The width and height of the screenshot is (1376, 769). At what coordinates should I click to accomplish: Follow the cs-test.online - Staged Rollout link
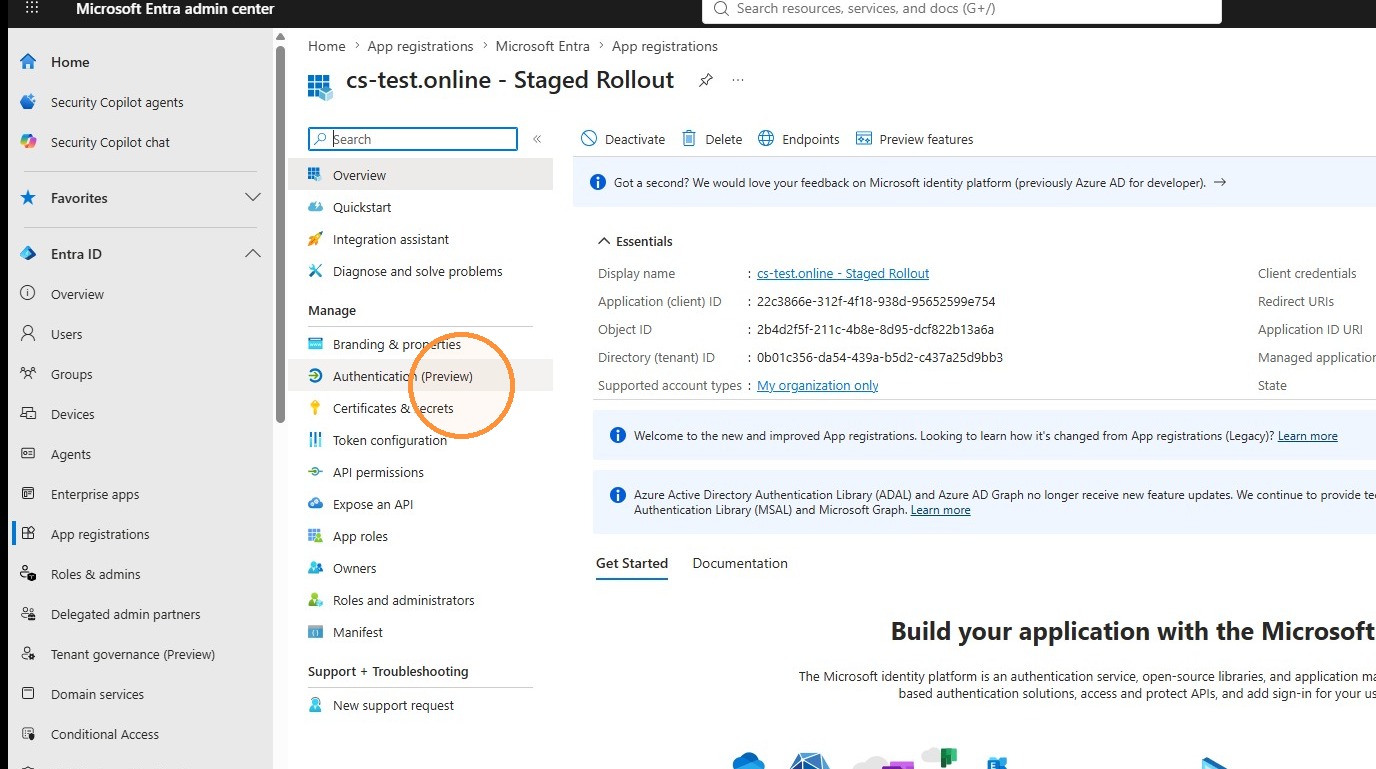843,273
